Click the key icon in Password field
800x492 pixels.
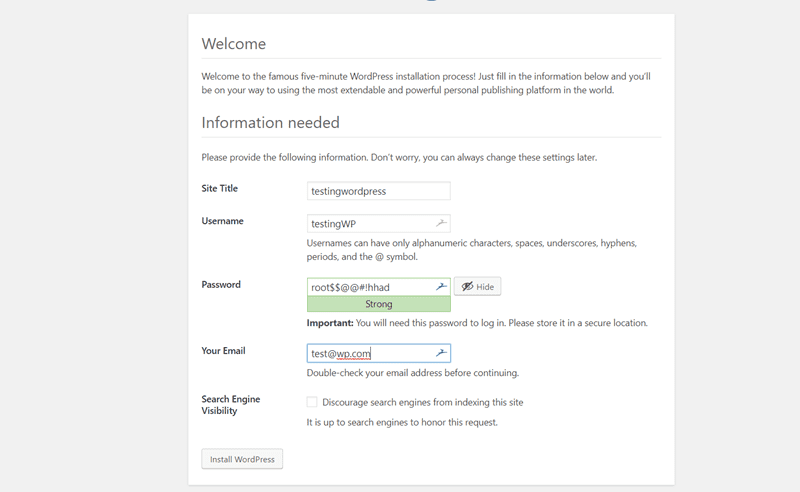pos(441,287)
